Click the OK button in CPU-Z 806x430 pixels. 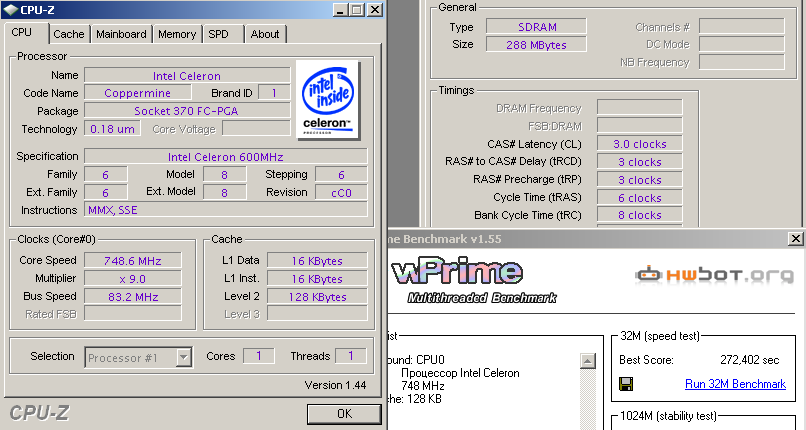[344, 414]
